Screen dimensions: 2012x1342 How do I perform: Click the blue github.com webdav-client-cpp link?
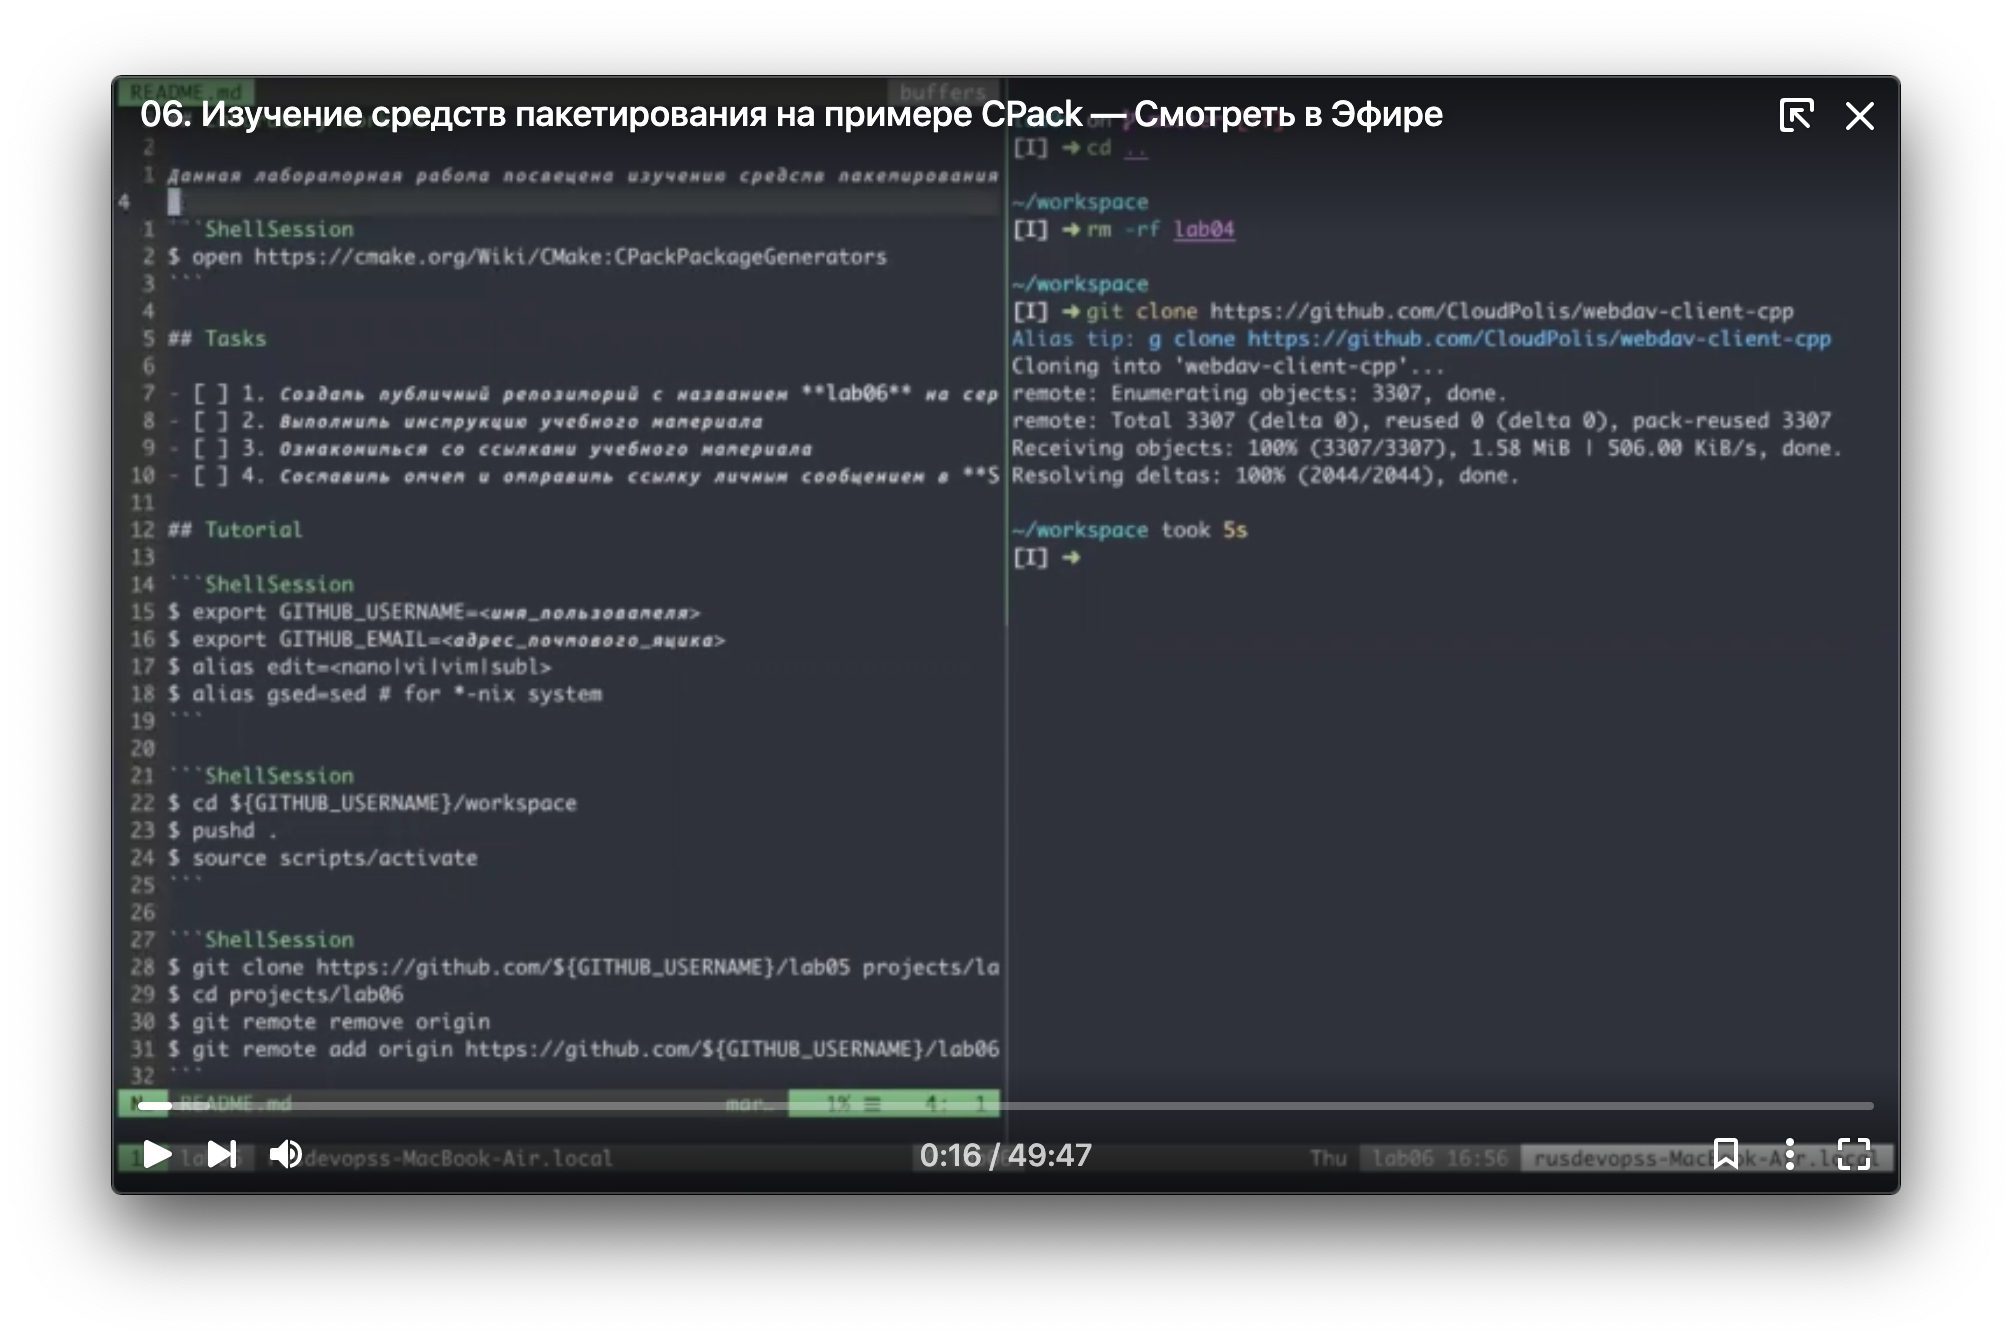click(1538, 339)
